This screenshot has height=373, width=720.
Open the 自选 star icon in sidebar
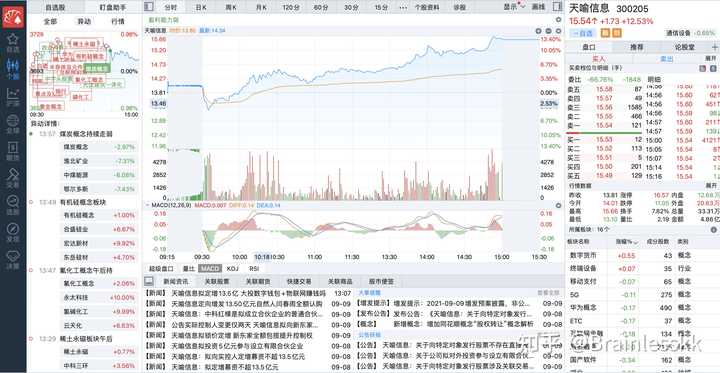(13, 40)
